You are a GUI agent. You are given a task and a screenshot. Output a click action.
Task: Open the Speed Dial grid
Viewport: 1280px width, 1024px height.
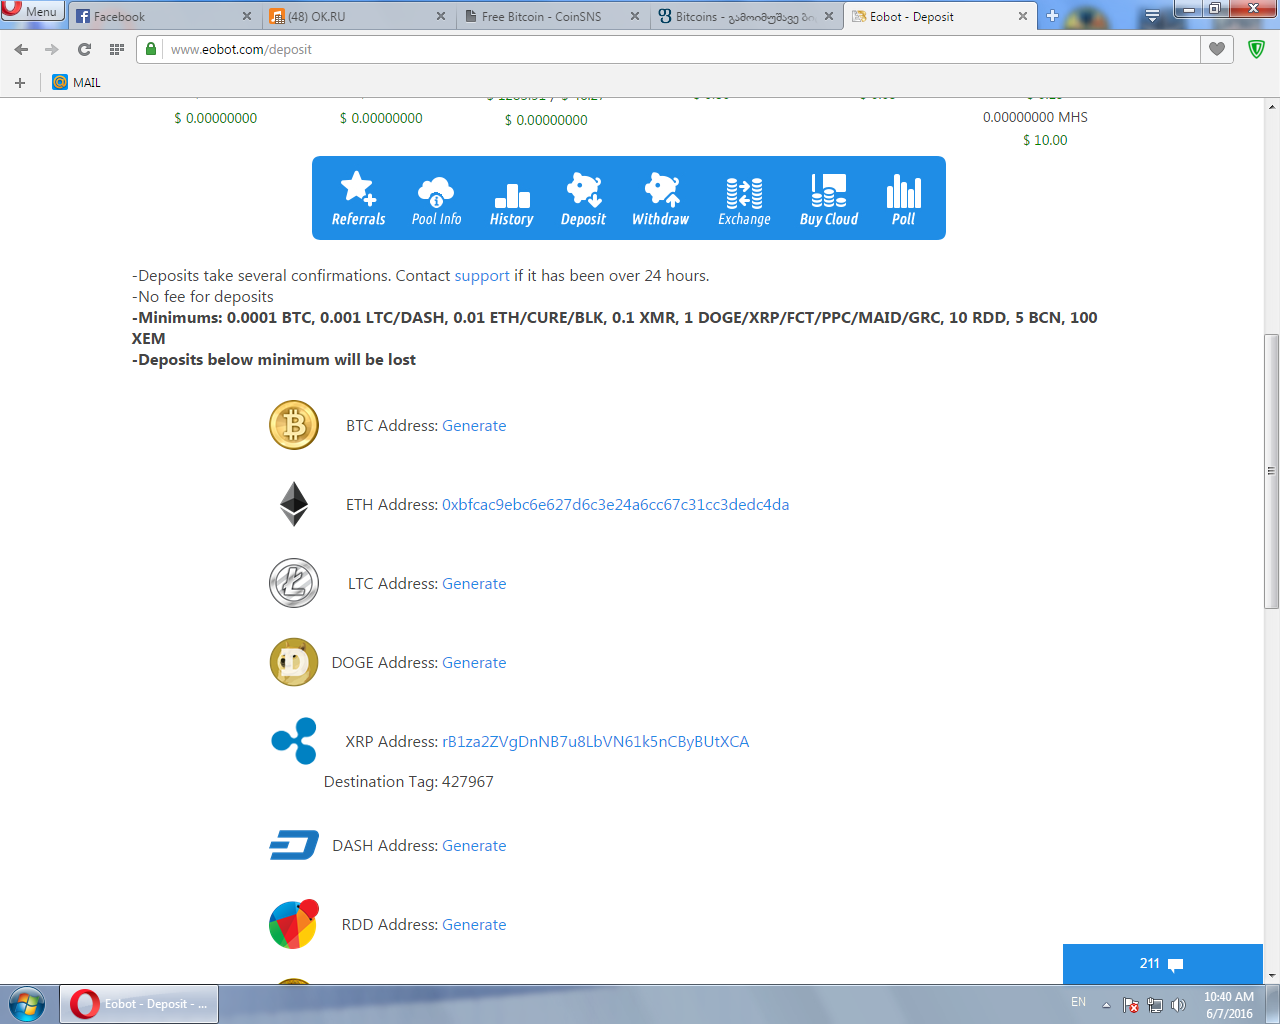[x=117, y=49]
